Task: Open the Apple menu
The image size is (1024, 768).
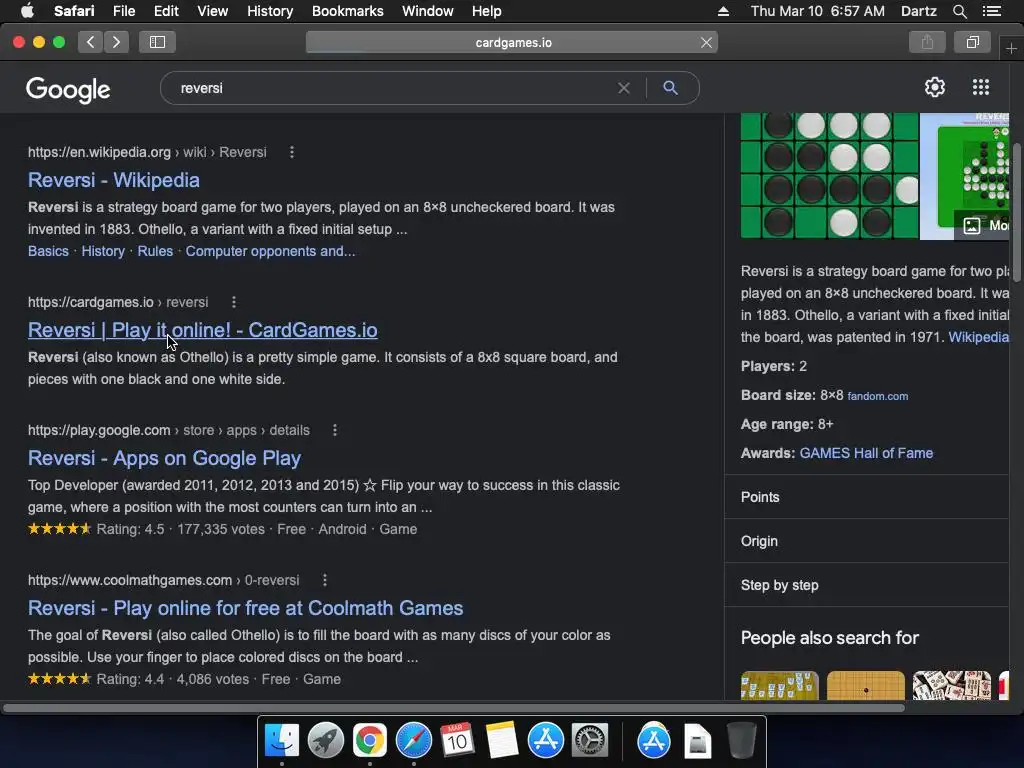Action: (27, 11)
